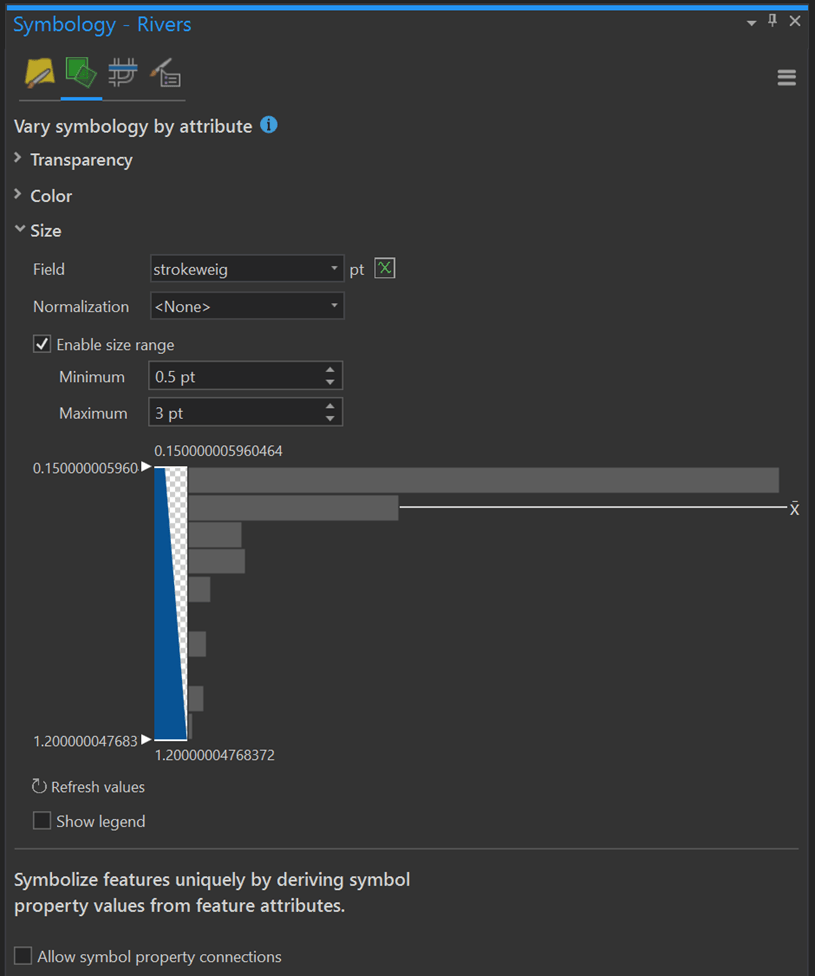Open the Symbology pane hamburger menu
Screen dimensions: 815x976
coord(787,78)
